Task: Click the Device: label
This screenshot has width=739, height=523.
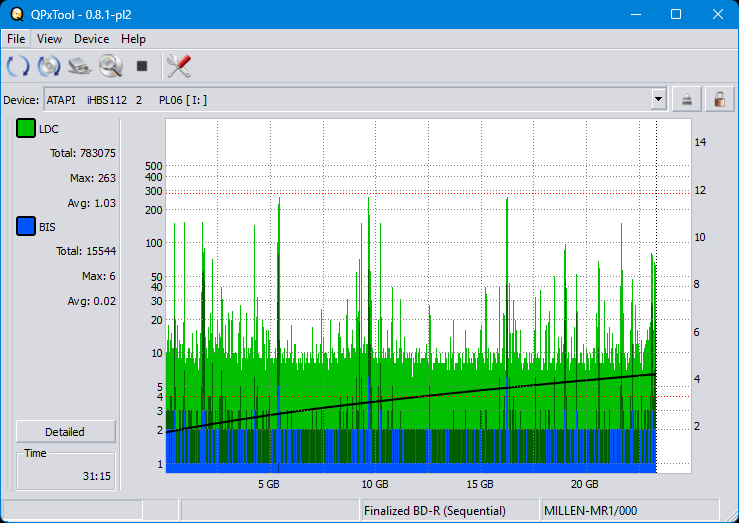Action: [x=21, y=100]
